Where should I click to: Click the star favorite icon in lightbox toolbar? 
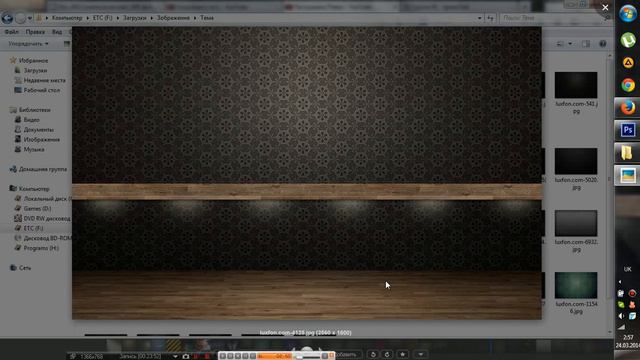[x=402, y=354]
